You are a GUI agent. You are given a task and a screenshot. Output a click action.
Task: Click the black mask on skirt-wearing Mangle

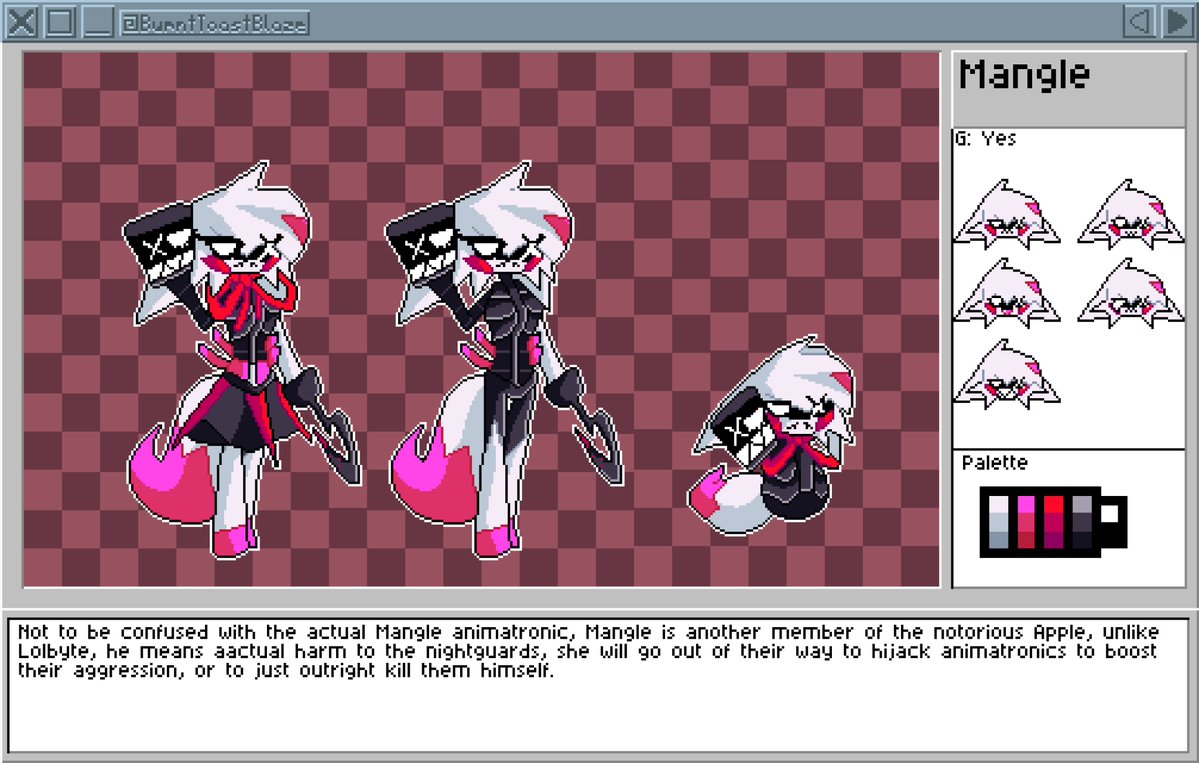pyautogui.click(x=158, y=243)
